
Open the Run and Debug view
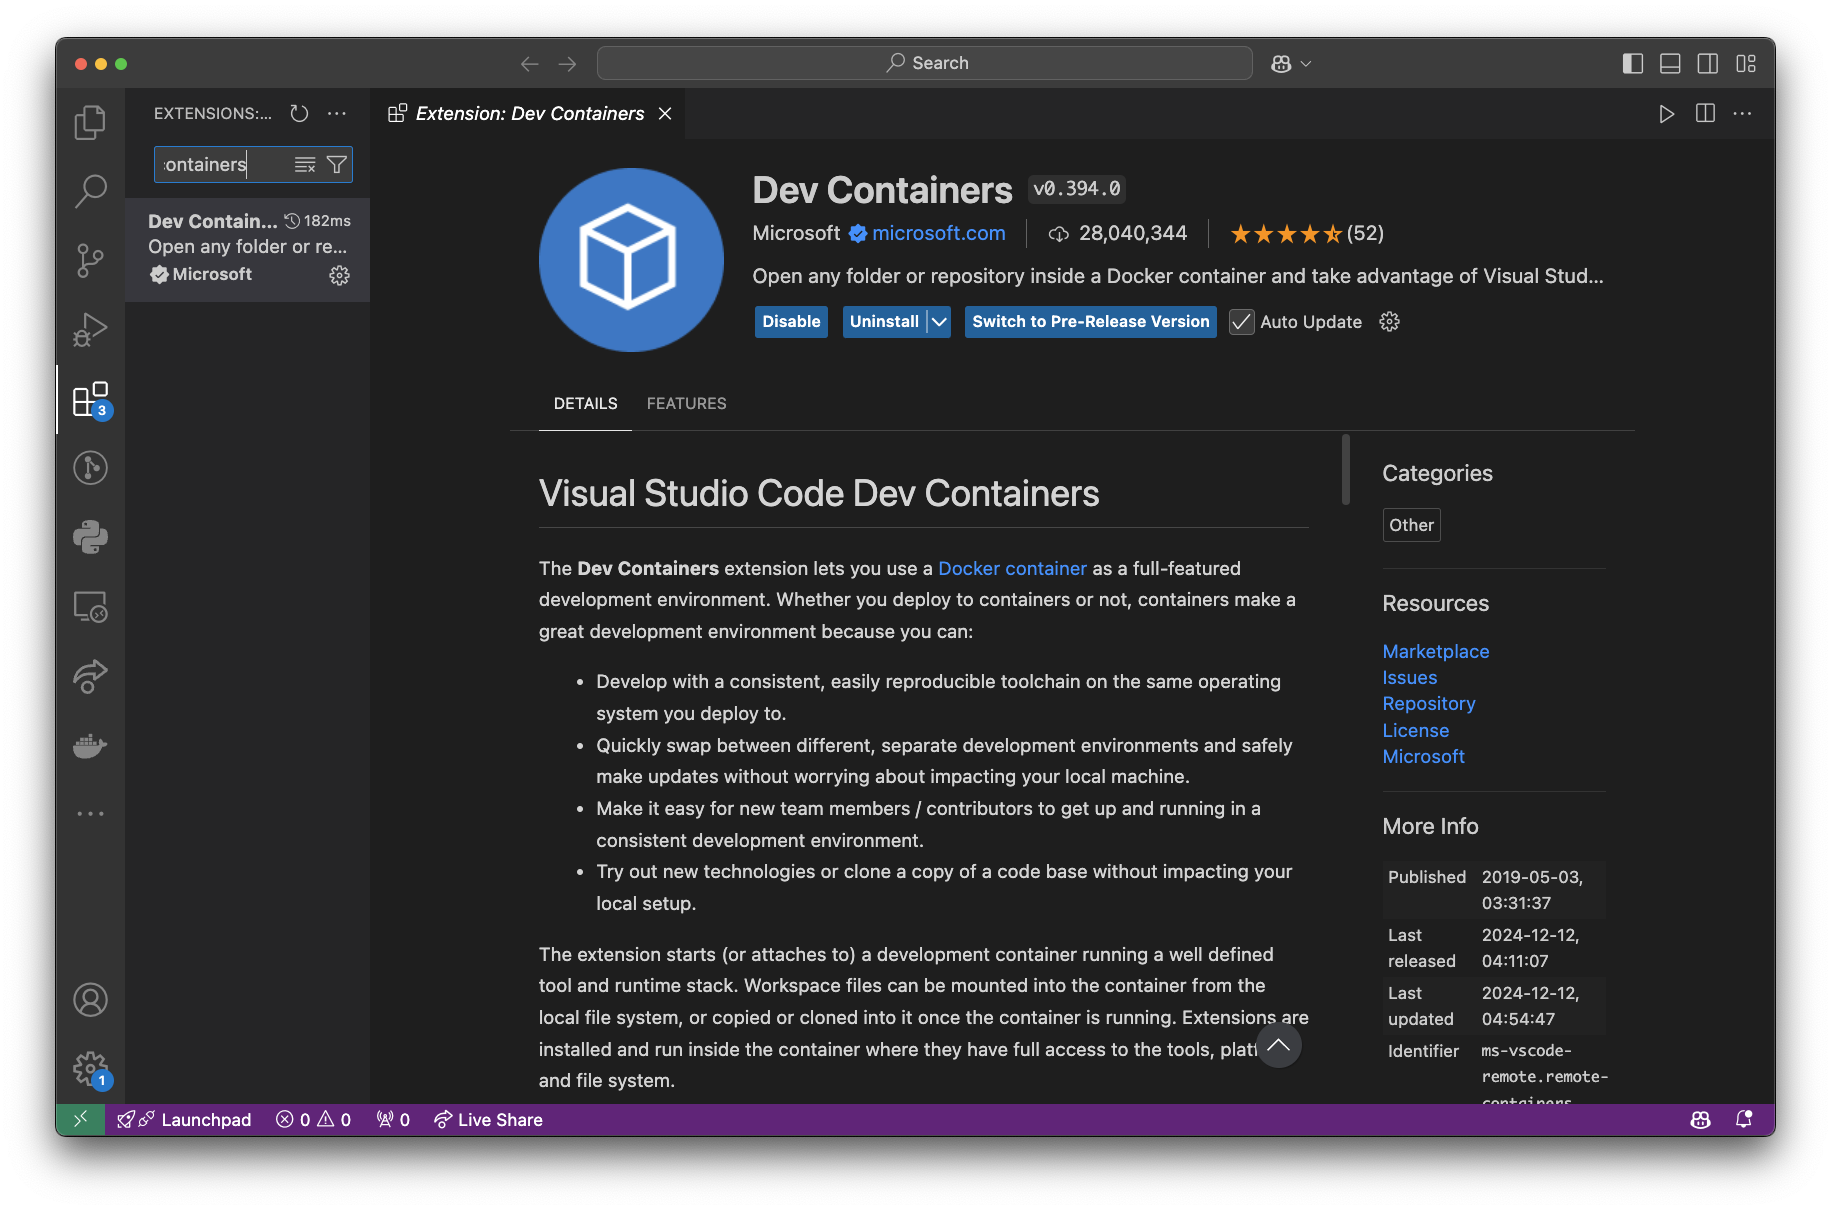click(x=90, y=329)
